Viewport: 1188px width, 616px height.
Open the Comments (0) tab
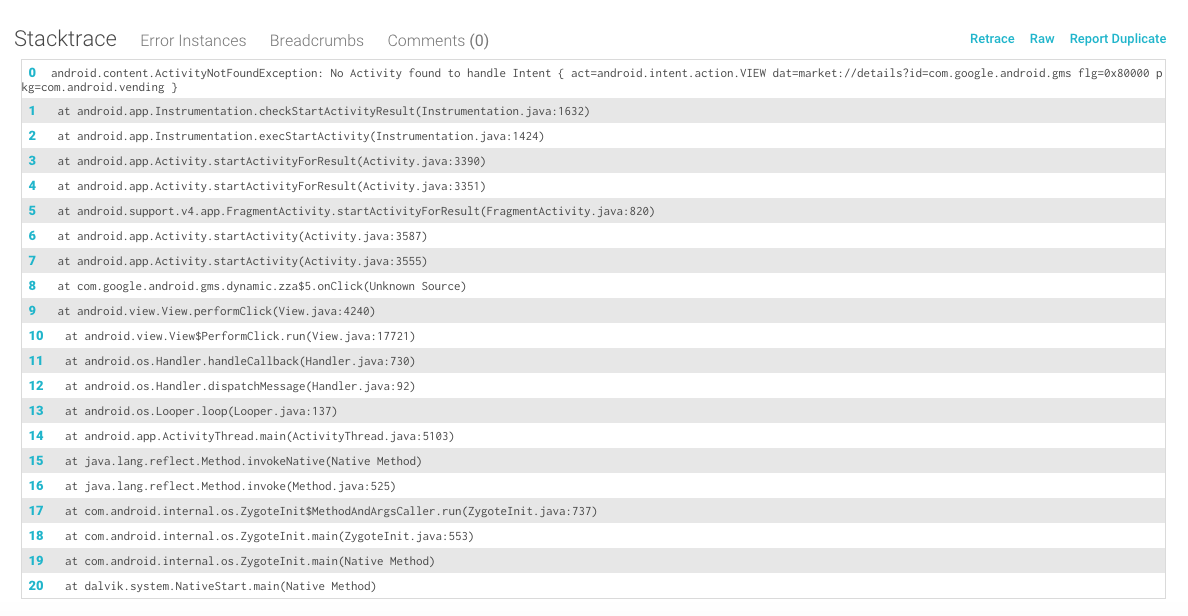coord(438,41)
